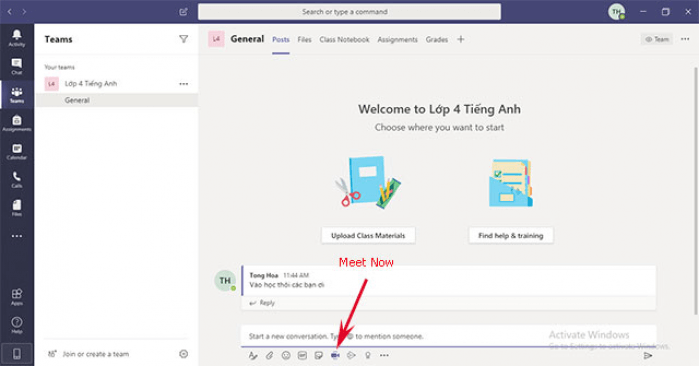
Task: Click the mobile app download icon
Action: click(x=16, y=354)
